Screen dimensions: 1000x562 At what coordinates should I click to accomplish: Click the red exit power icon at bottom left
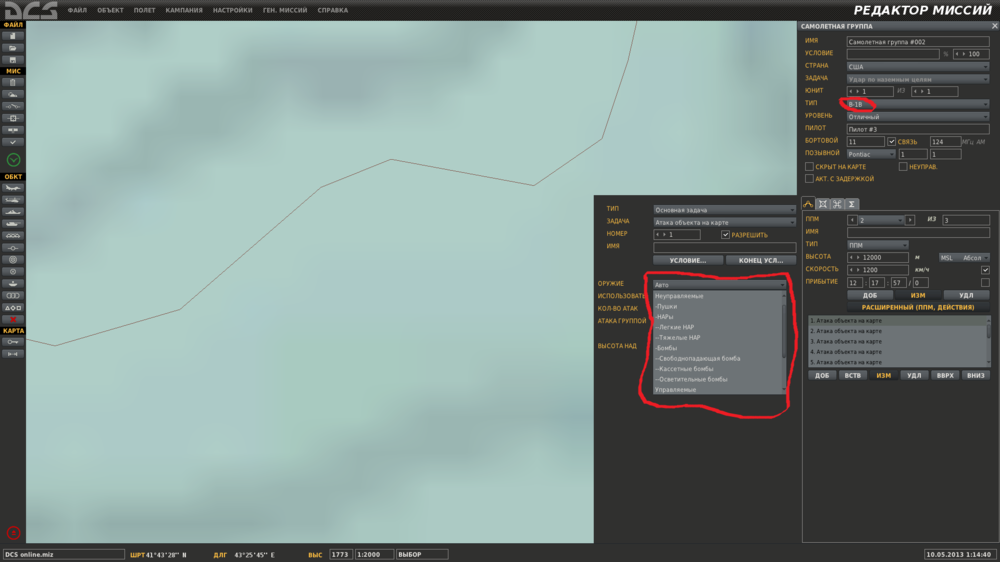(13, 533)
